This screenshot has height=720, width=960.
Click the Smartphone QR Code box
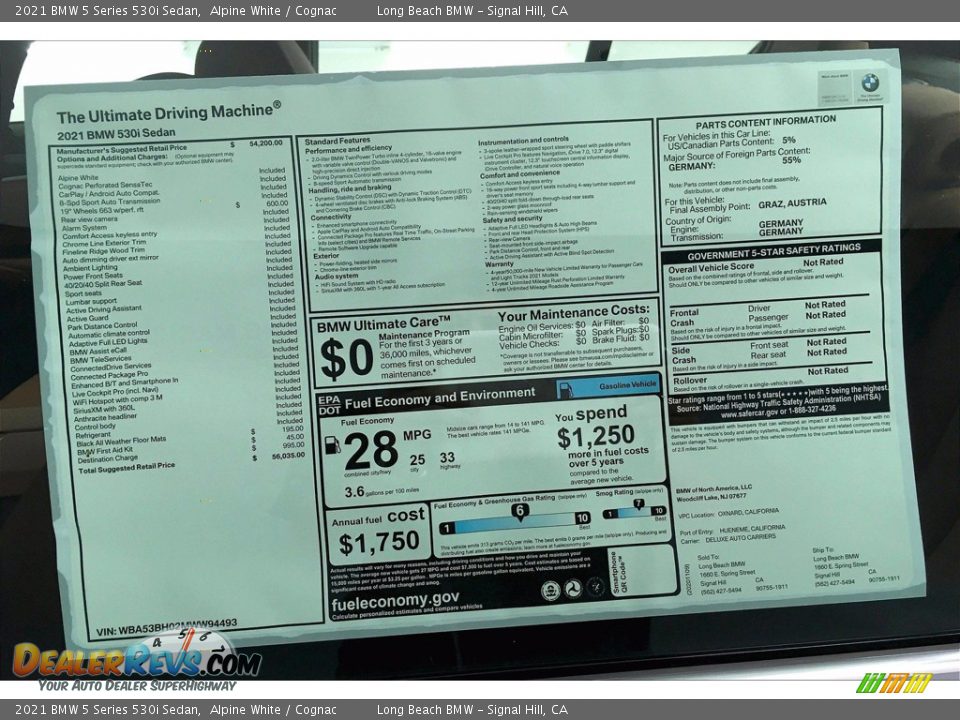[643, 571]
